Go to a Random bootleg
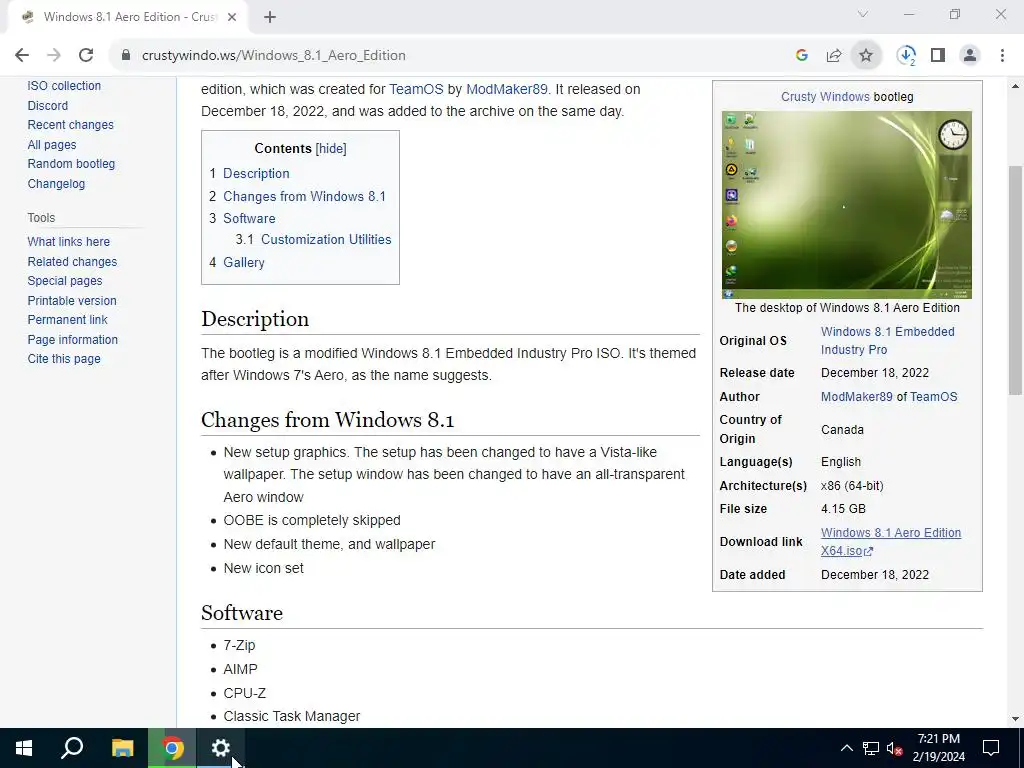Screen dimensions: 1024x768 point(71,164)
